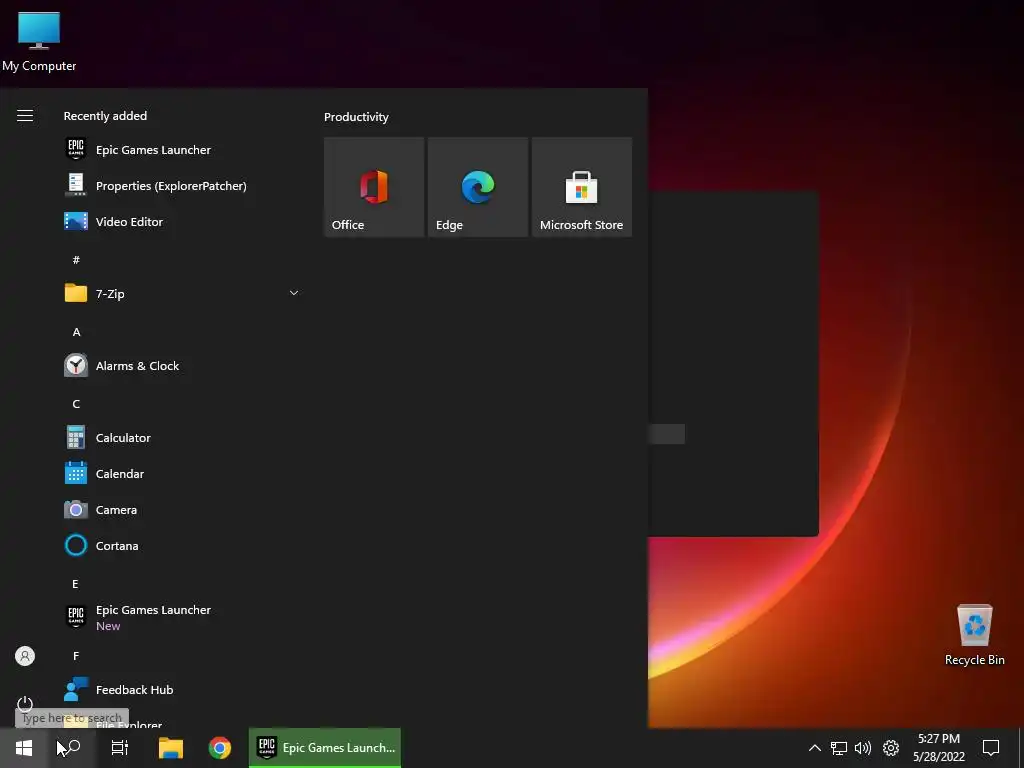
Task: Click the Recently added heading
Action: (105, 116)
